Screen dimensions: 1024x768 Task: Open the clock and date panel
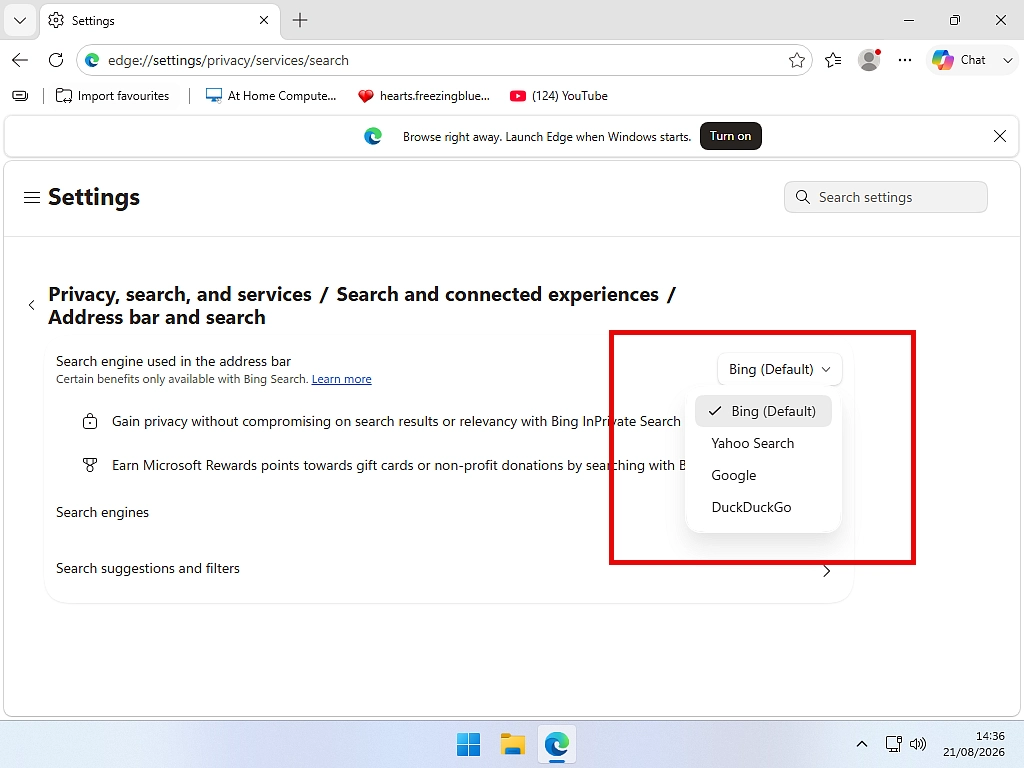click(974, 744)
